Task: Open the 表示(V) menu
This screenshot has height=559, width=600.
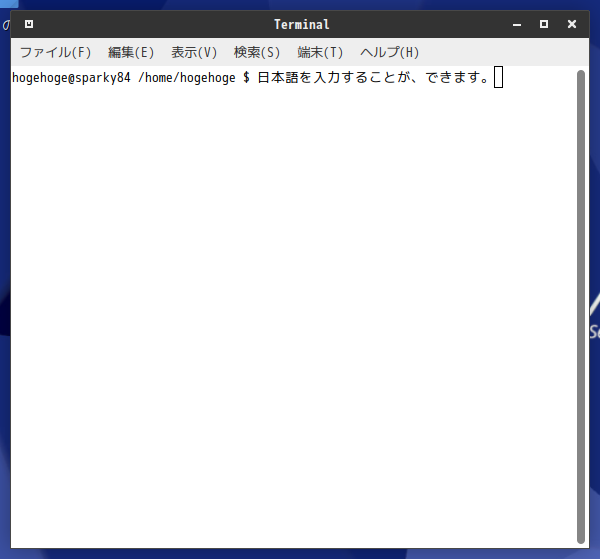Action: click(x=194, y=52)
